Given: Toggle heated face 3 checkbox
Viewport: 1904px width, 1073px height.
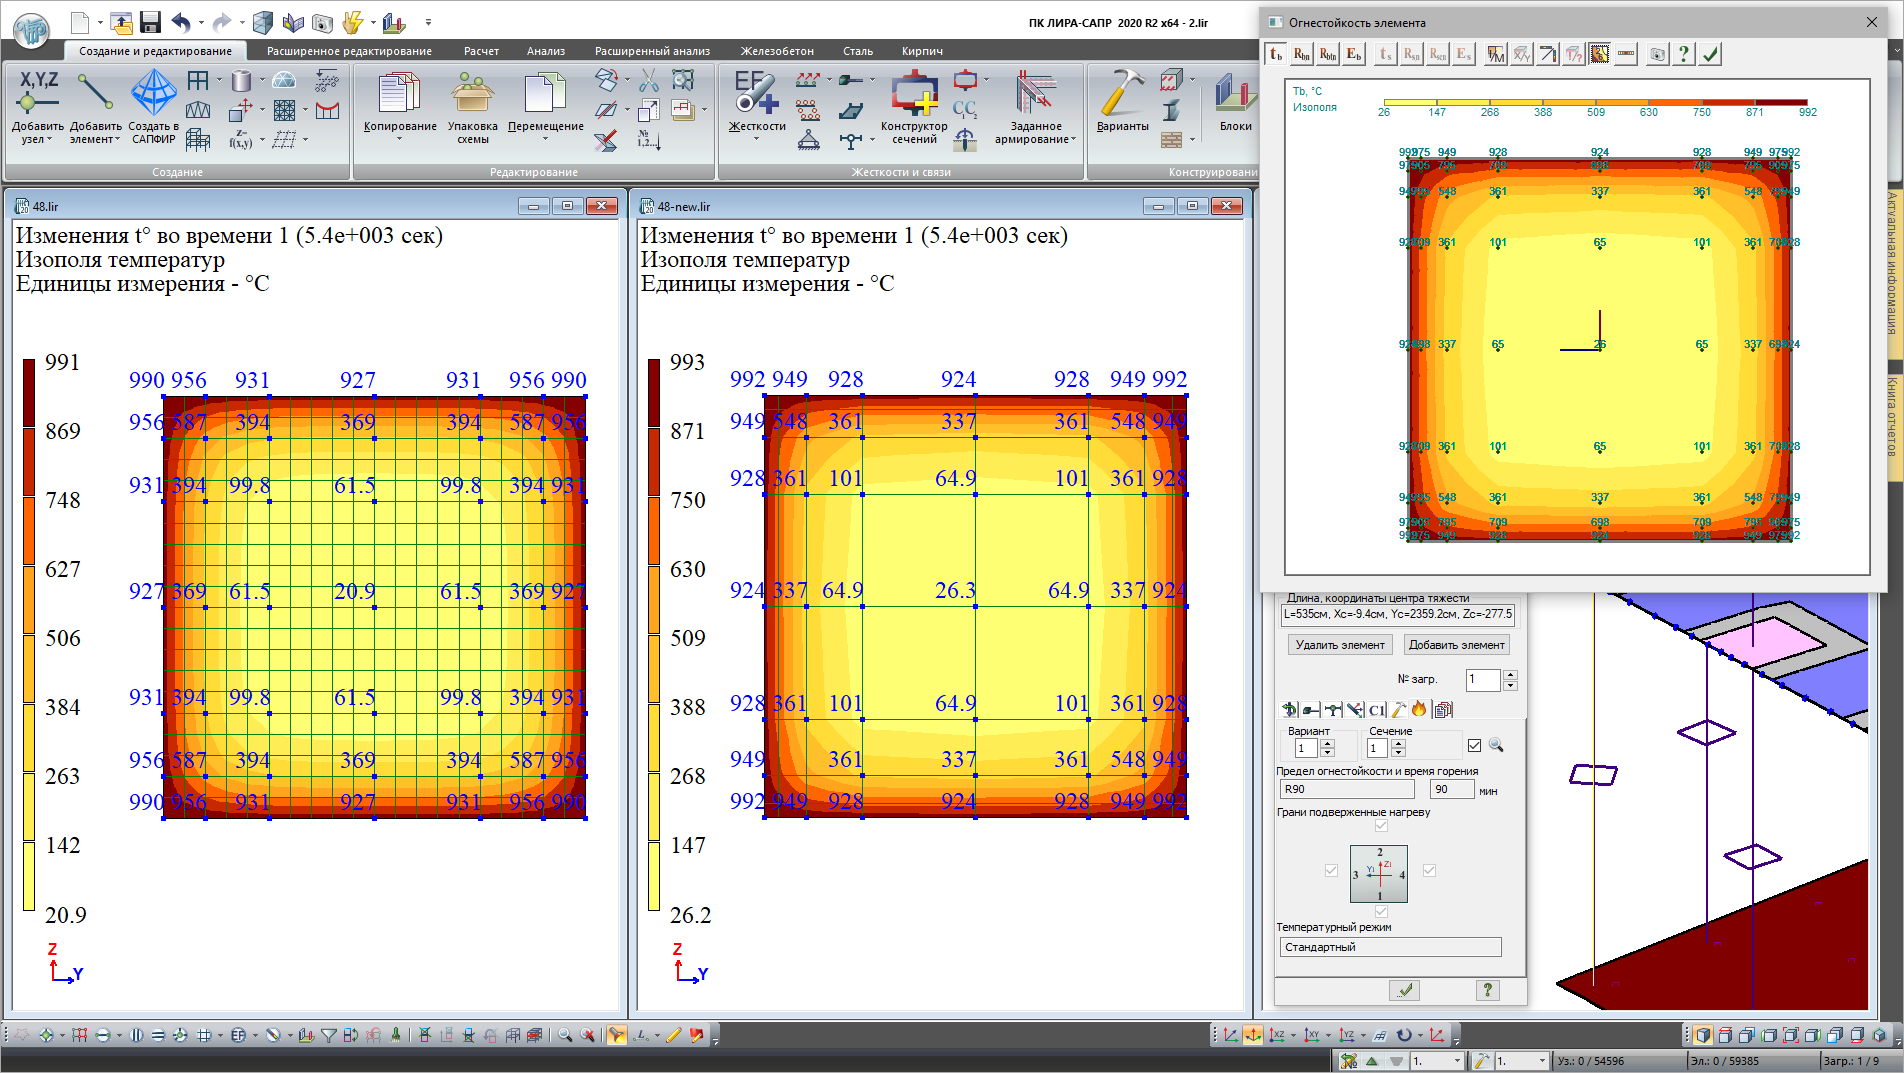Looking at the screenshot, I should click(1331, 870).
